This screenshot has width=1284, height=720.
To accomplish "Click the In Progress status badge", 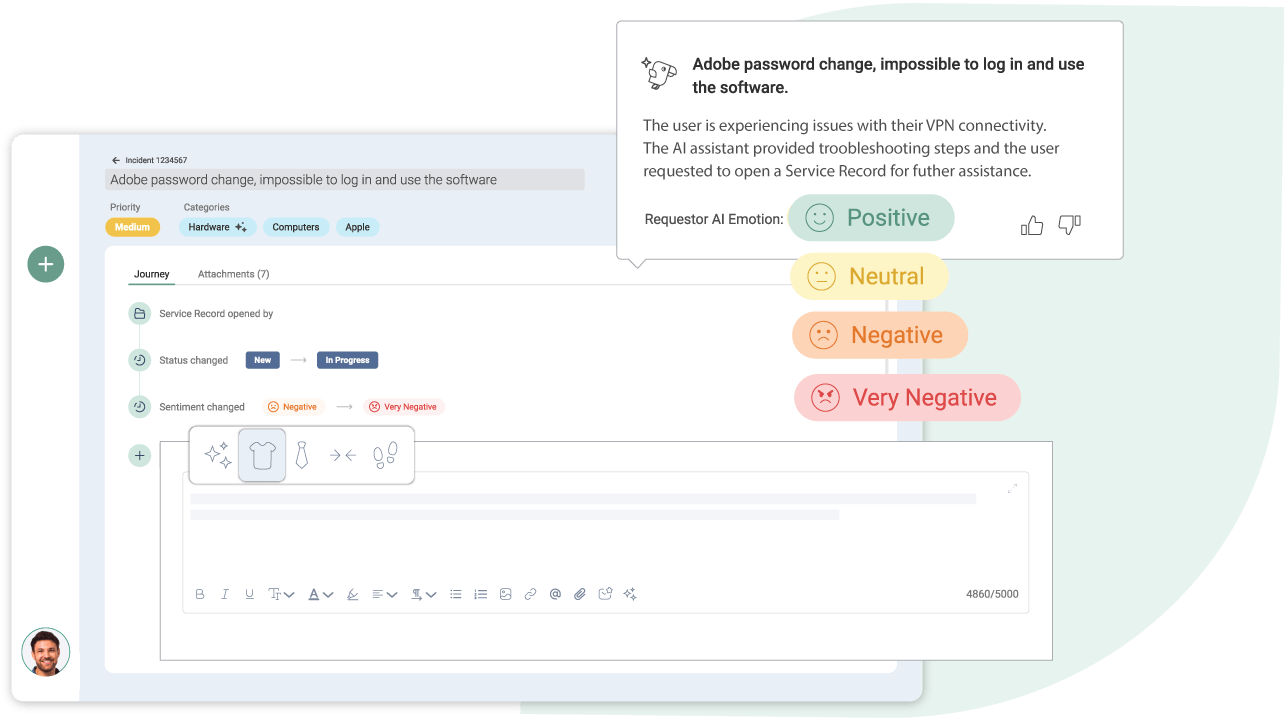I will click(347, 360).
